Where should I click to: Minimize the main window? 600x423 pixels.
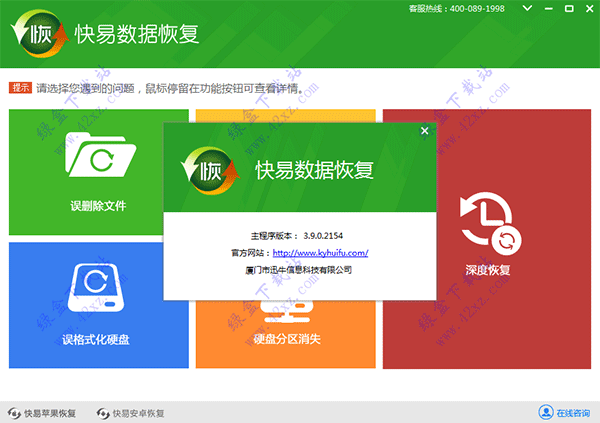pyautogui.click(x=549, y=8)
